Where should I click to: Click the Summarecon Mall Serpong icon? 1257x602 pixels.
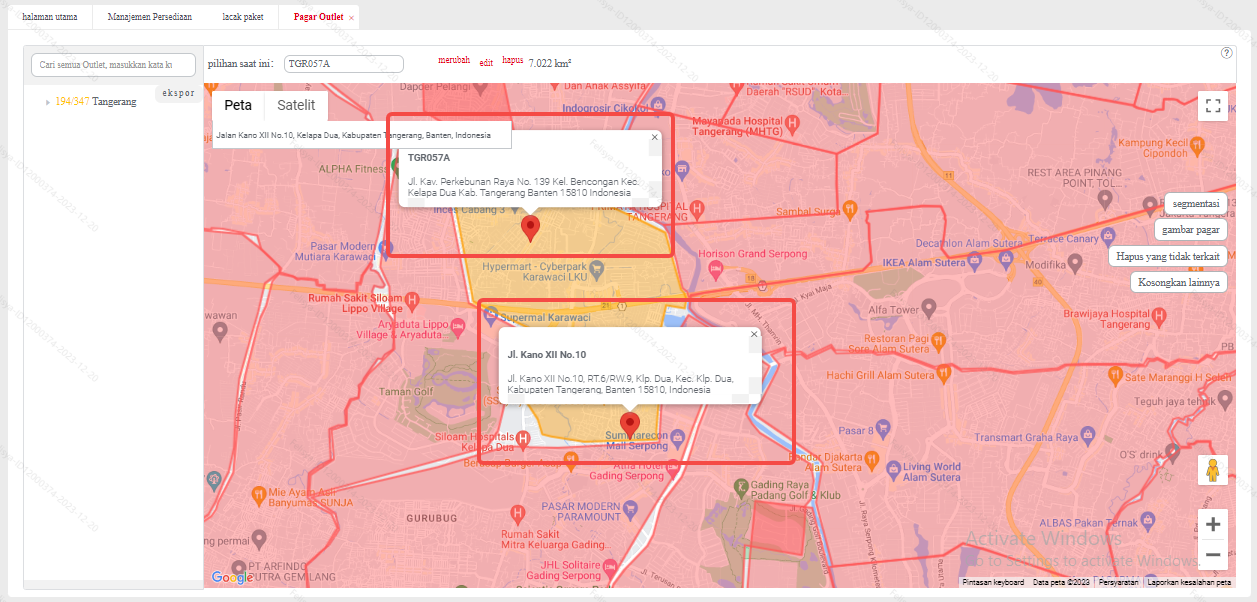click(x=678, y=438)
